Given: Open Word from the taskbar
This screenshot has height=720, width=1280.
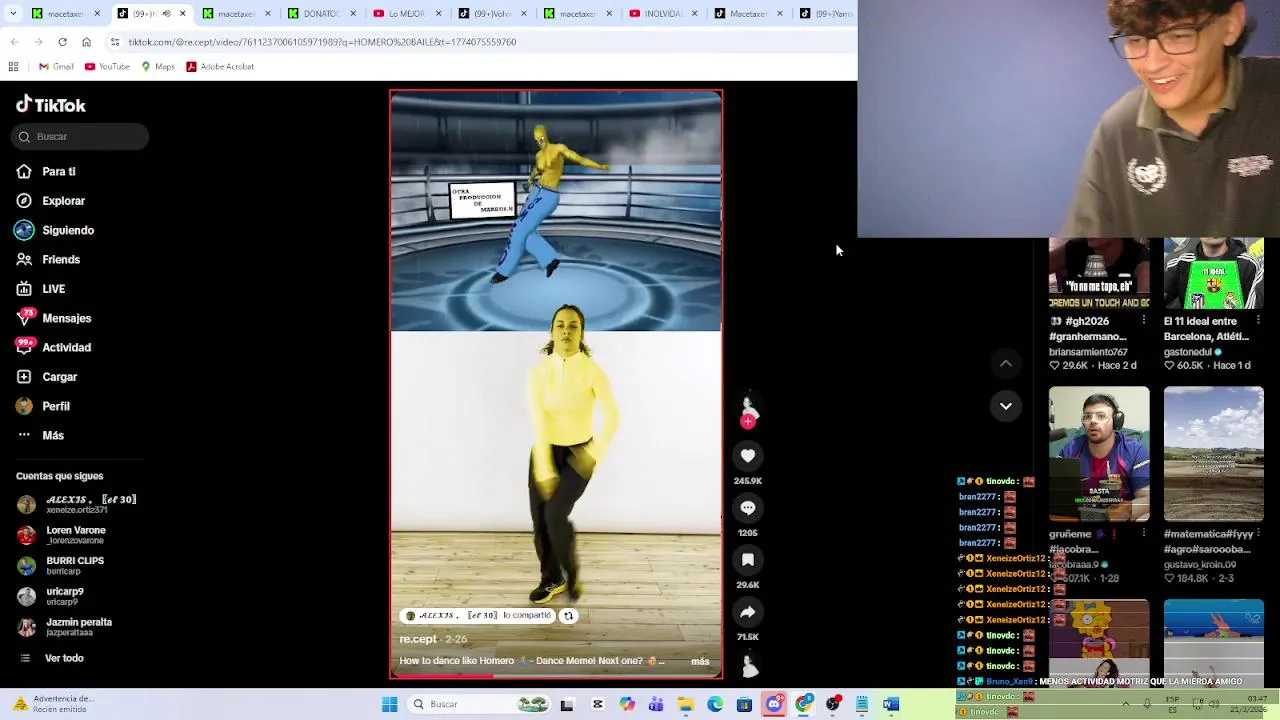Looking at the screenshot, I should tap(891, 705).
